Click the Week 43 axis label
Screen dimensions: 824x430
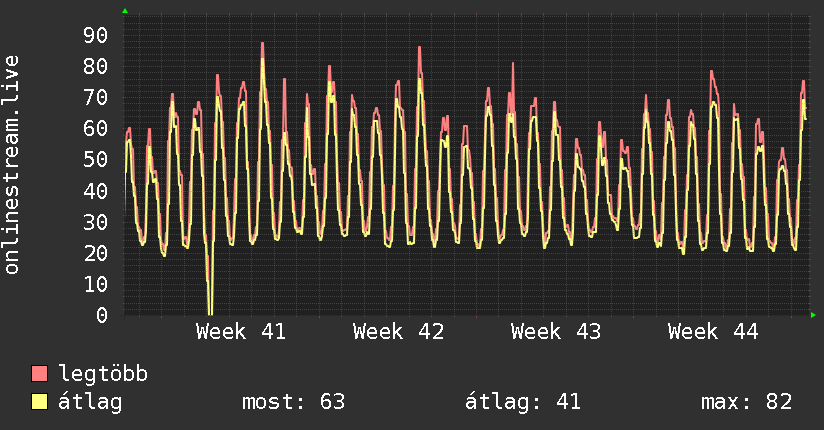point(555,332)
